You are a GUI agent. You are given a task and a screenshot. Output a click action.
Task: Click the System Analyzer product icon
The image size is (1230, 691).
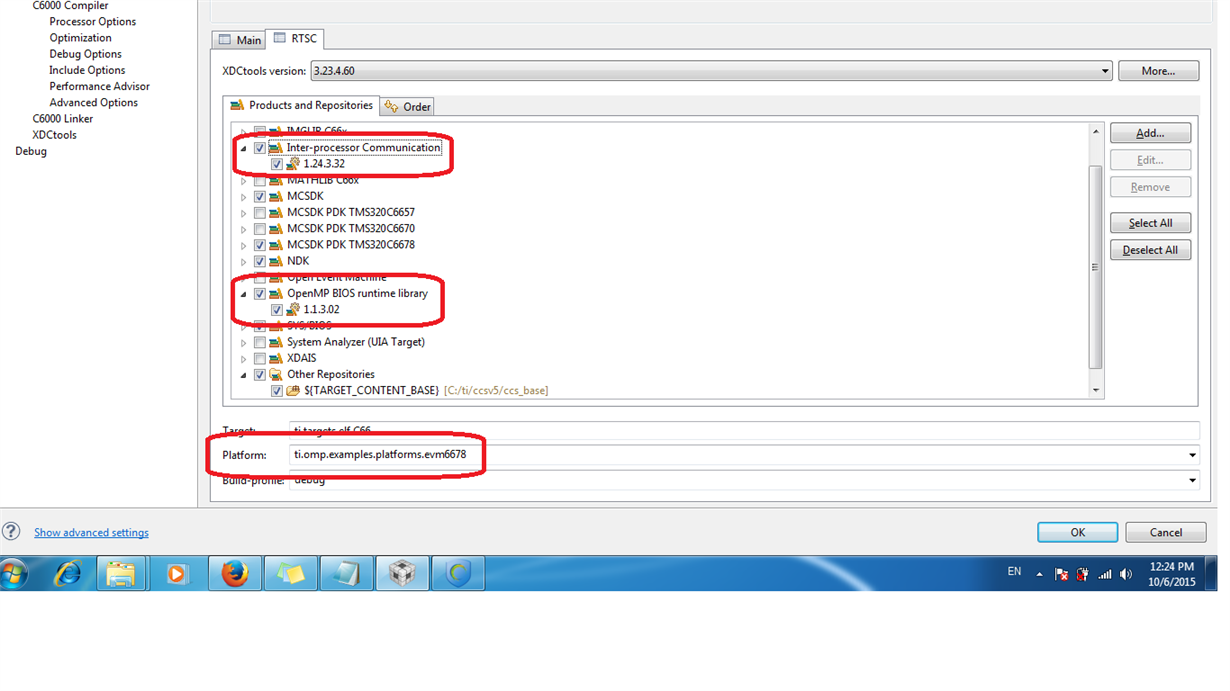(275, 342)
